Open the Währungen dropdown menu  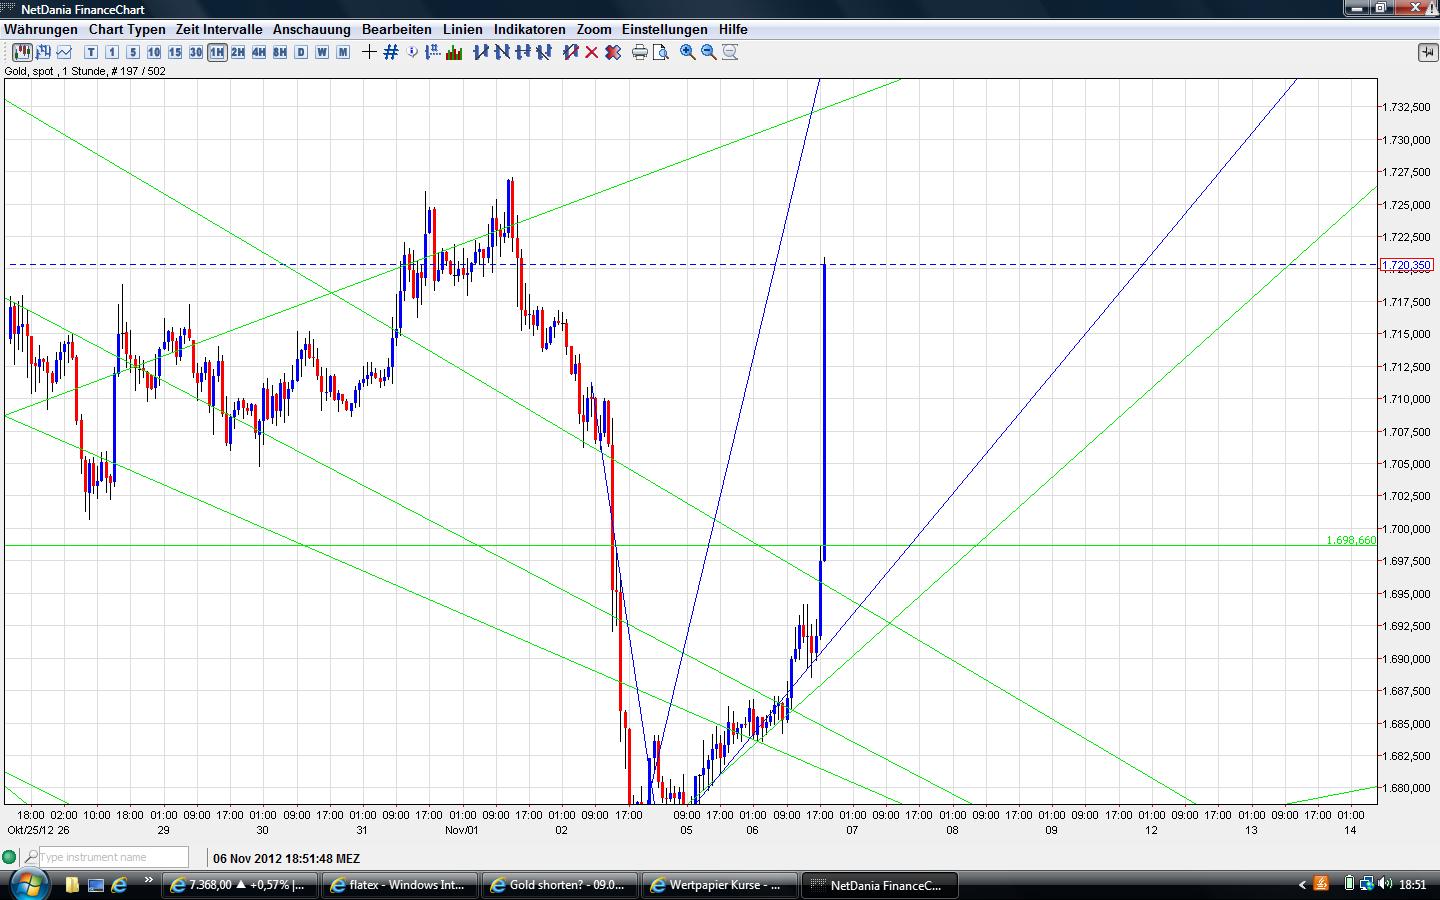coord(40,29)
